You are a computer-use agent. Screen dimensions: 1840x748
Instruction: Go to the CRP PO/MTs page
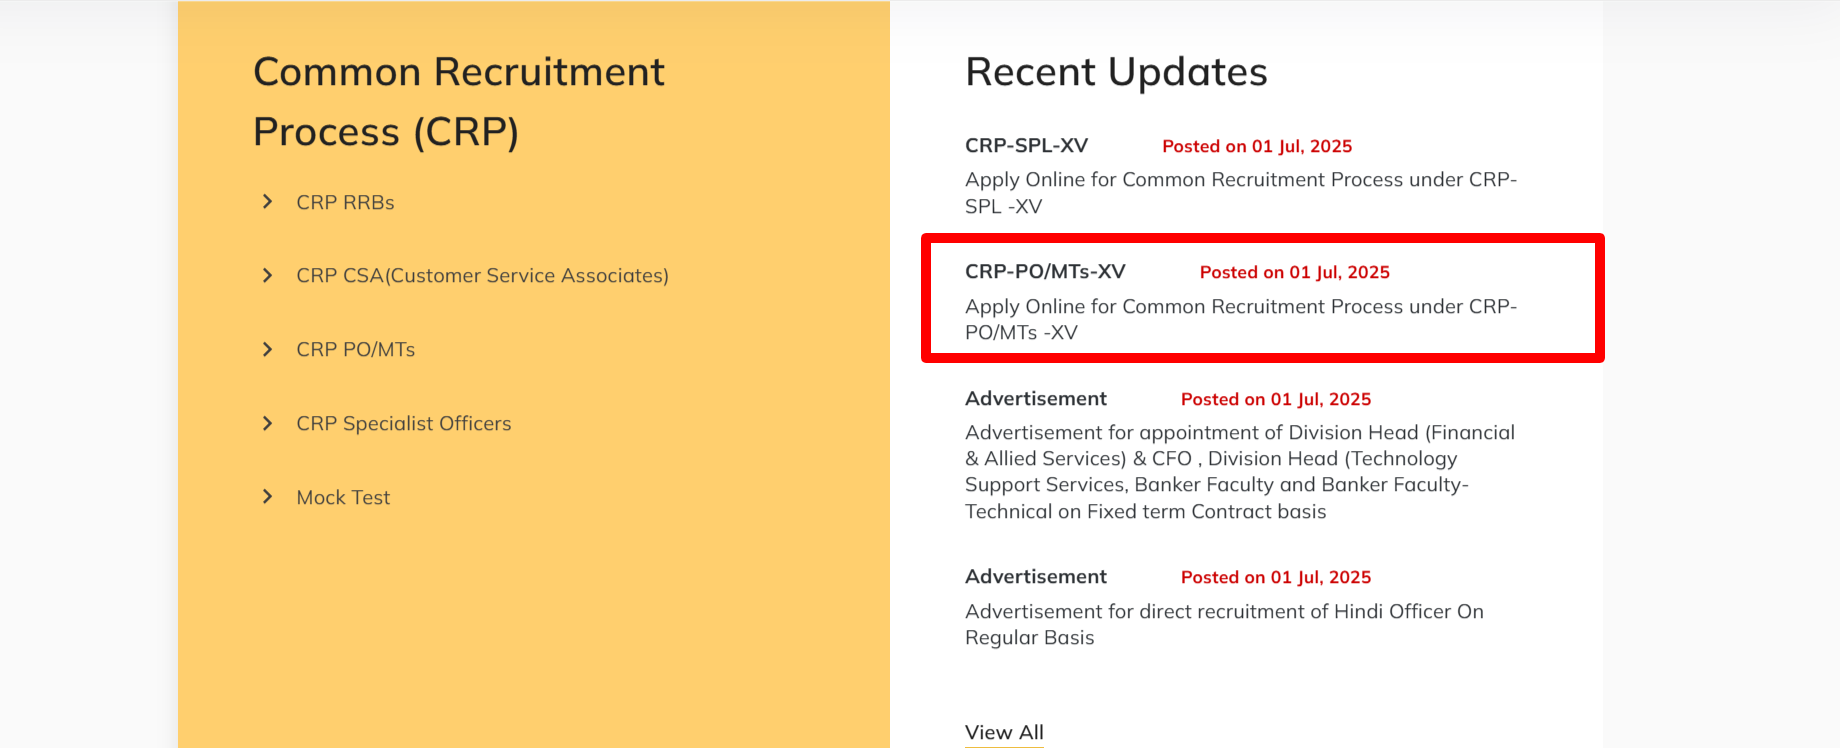[x=355, y=350]
